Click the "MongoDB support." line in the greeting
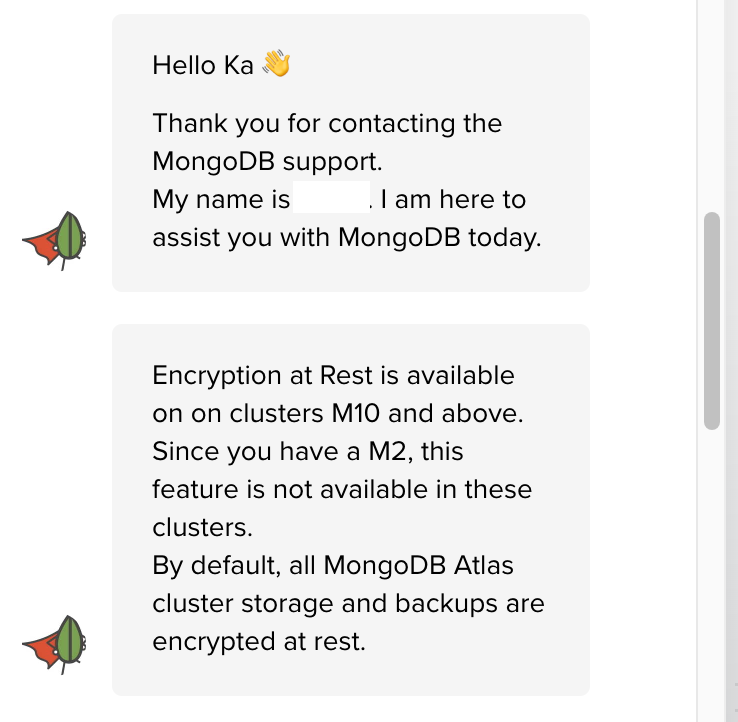 (267, 162)
